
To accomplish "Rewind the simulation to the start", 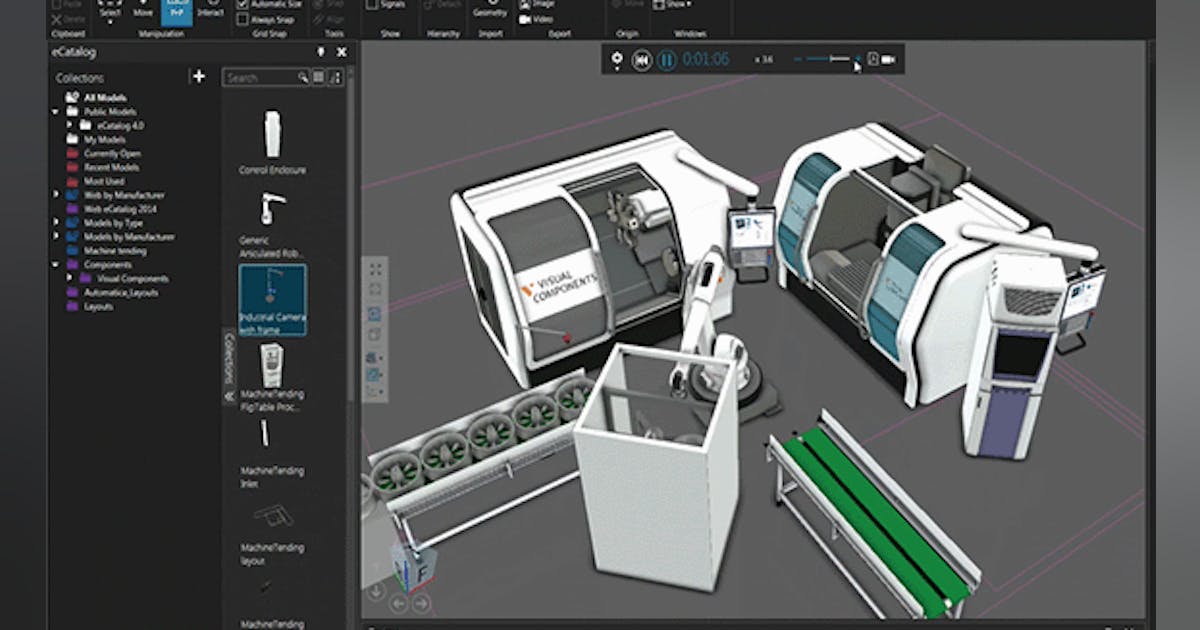I will point(642,59).
